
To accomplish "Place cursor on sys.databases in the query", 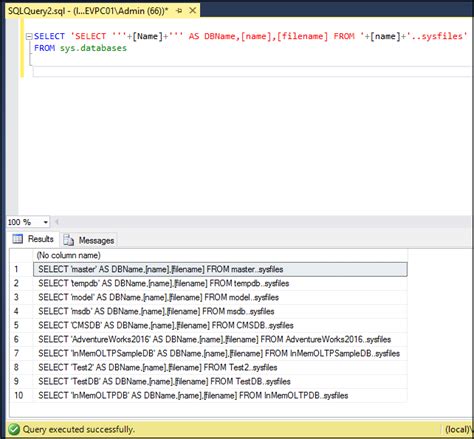I will coord(93,48).
